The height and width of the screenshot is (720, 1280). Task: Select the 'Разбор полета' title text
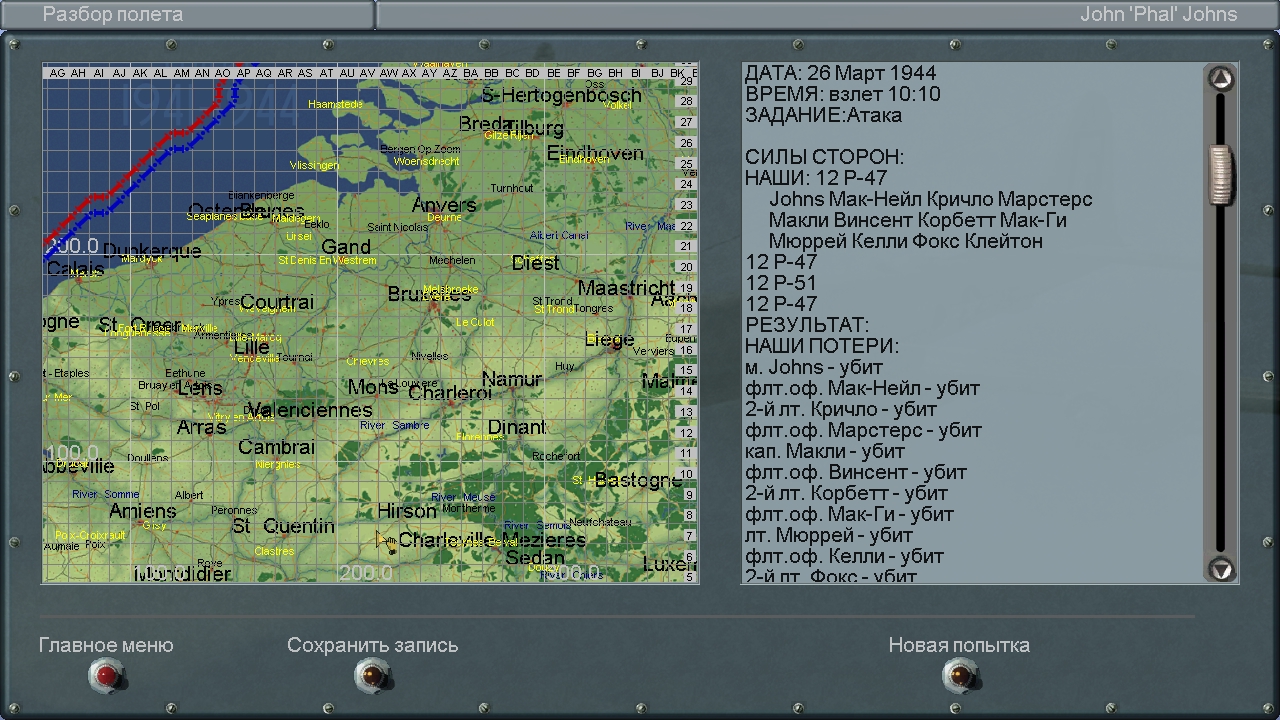pos(113,14)
